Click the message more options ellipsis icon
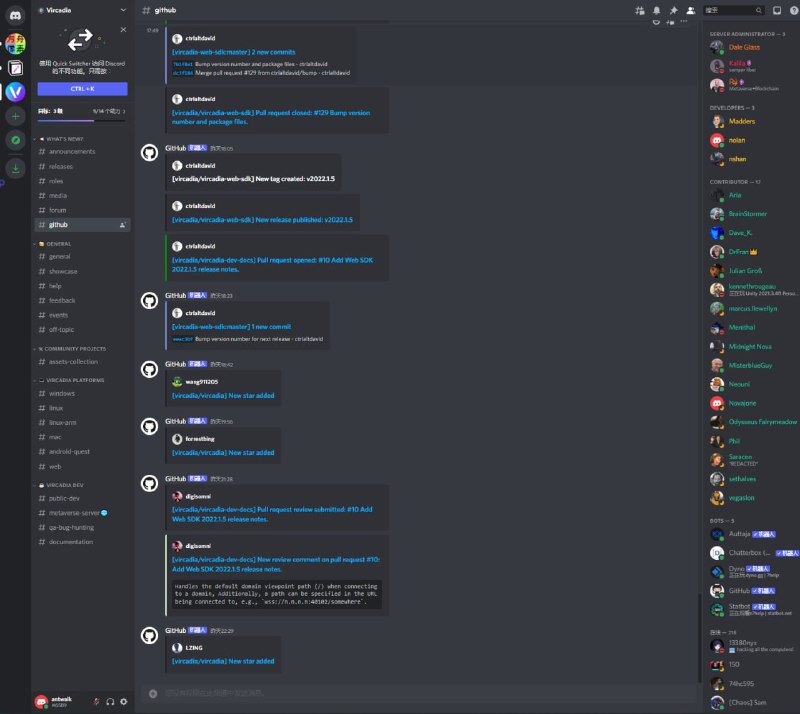 click(x=684, y=21)
